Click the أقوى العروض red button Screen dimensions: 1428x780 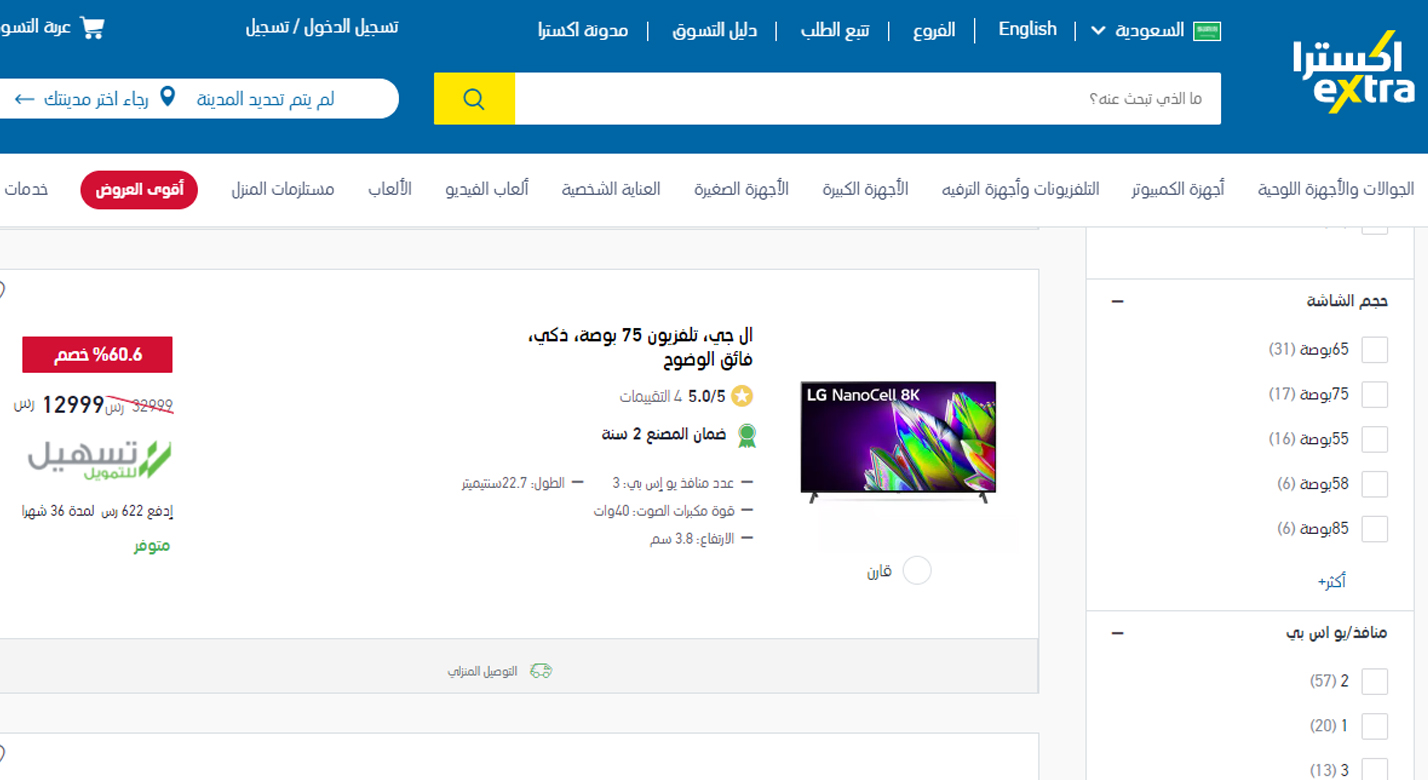[139, 190]
